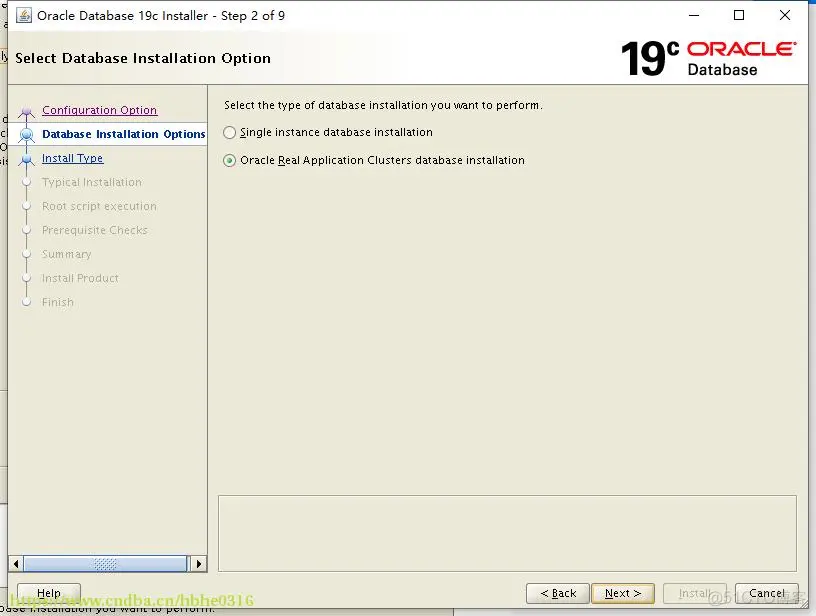
Task: Click the Java installer icon in title bar
Action: pyautogui.click(x=24, y=16)
